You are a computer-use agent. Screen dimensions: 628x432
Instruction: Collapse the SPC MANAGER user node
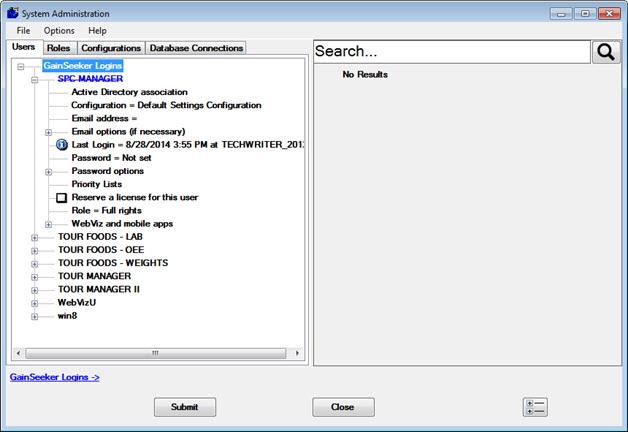pyautogui.click(x=34, y=79)
